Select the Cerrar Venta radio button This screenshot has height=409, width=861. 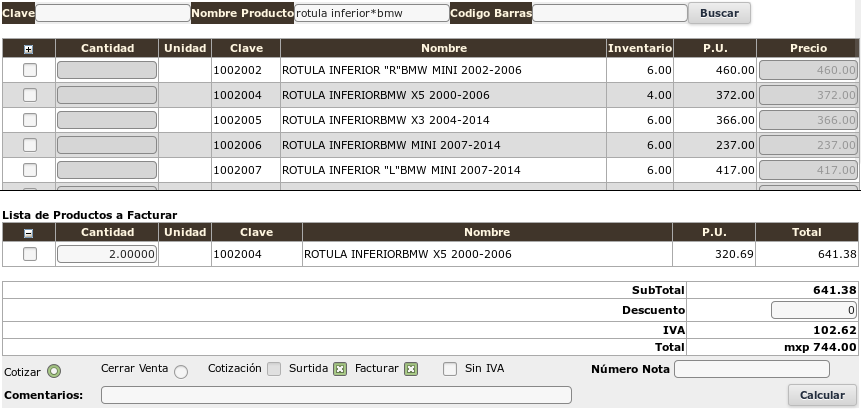(x=181, y=372)
